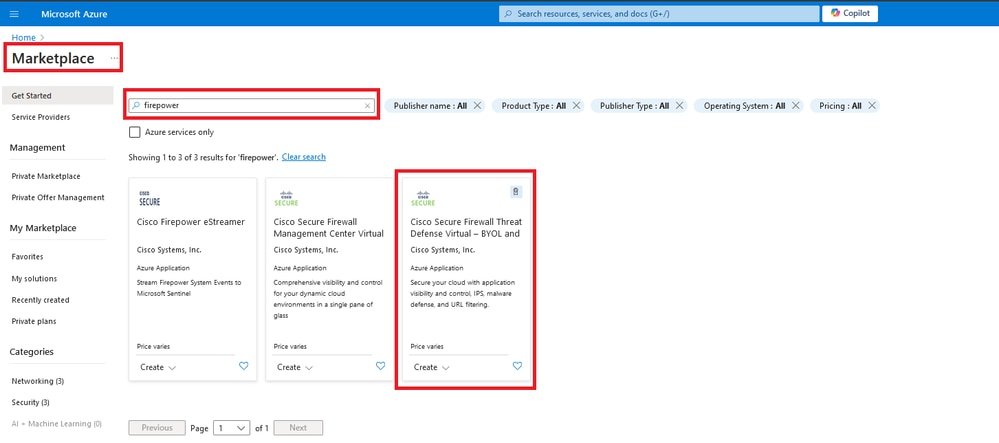Open the Marketplace ellipsis more options
This screenshot has width=999, height=443.
point(114,59)
